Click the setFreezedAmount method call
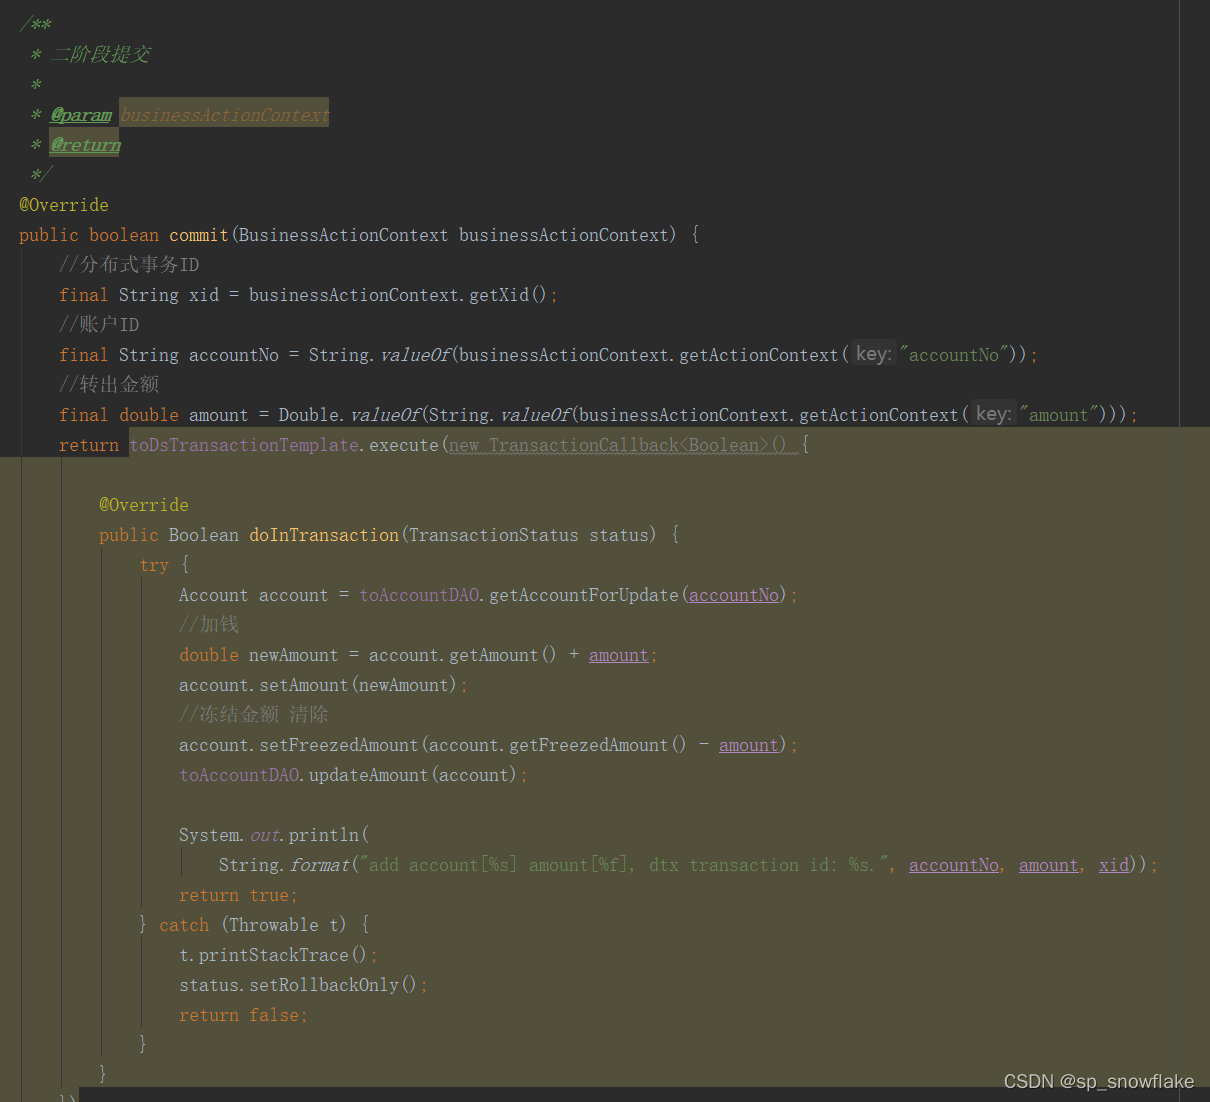This screenshot has width=1210, height=1102. click(x=339, y=745)
